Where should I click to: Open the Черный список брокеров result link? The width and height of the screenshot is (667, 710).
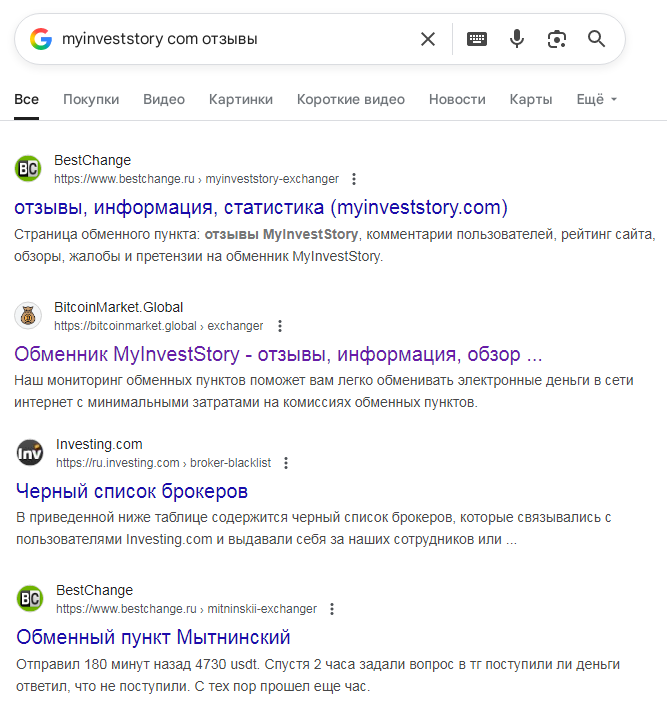(x=132, y=491)
